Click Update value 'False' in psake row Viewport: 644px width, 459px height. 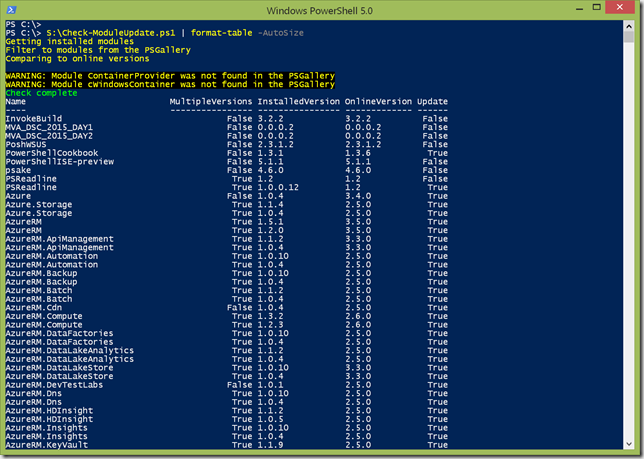pyautogui.click(x=435, y=170)
